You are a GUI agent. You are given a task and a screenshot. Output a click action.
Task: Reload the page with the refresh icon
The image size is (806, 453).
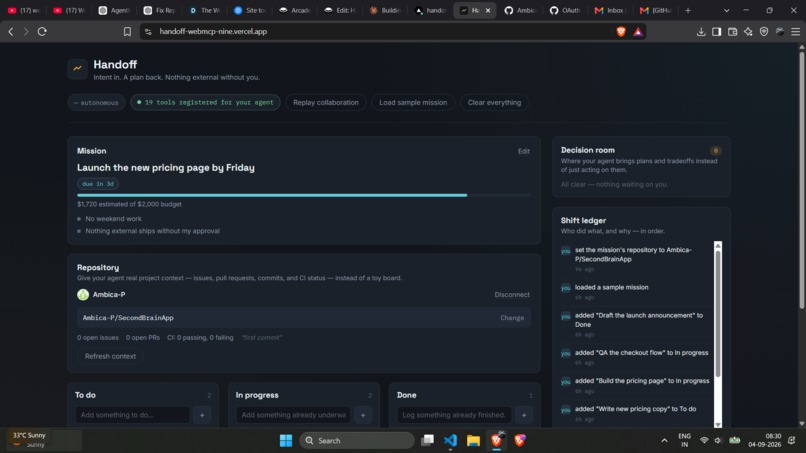click(x=42, y=32)
